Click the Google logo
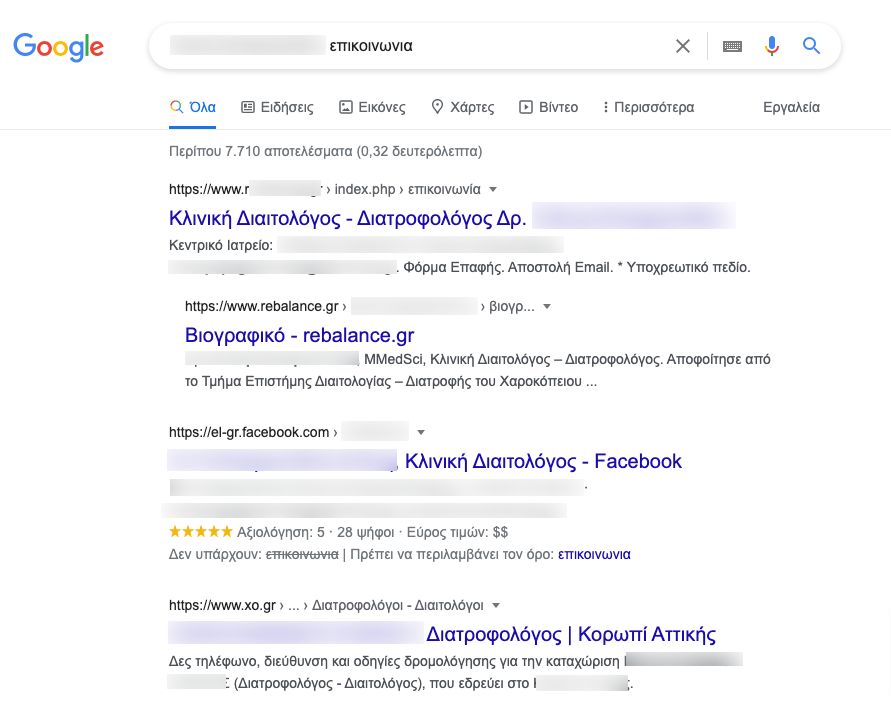891x715 pixels. point(59,47)
